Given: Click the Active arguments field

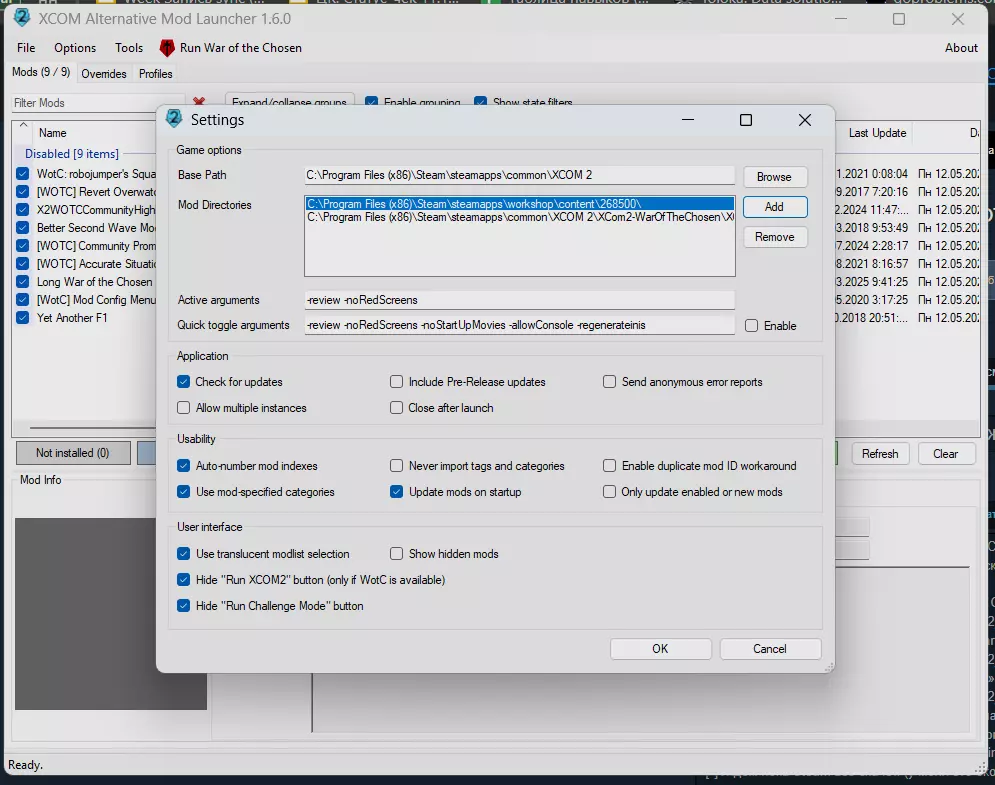Looking at the screenshot, I should point(519,300).
